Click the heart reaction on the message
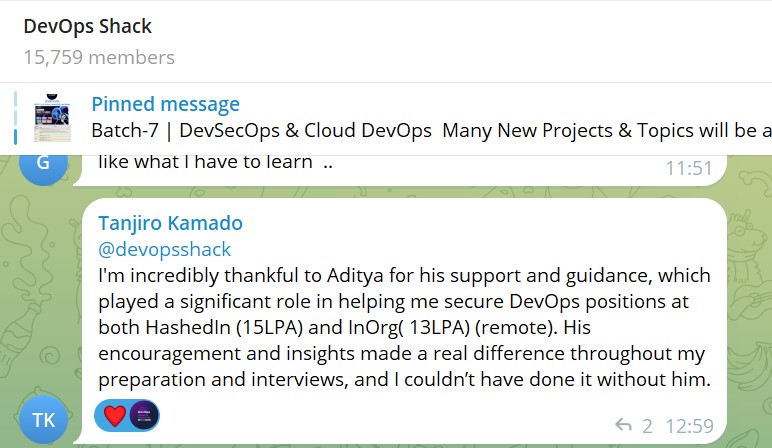The image size is (772, 448). [116, 415]
